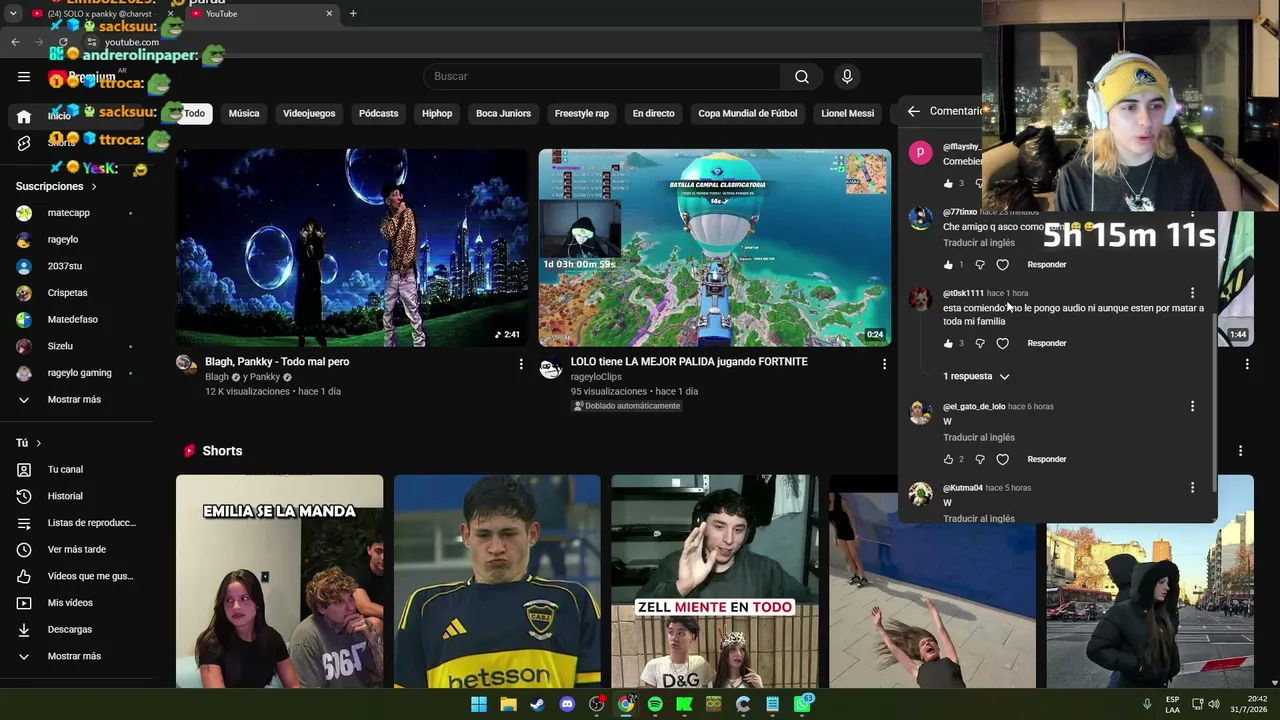The image size is (1280, 720).
Task: Open Spotify from the taskbar
Action: pyautogui.click(x=655, y=705)
